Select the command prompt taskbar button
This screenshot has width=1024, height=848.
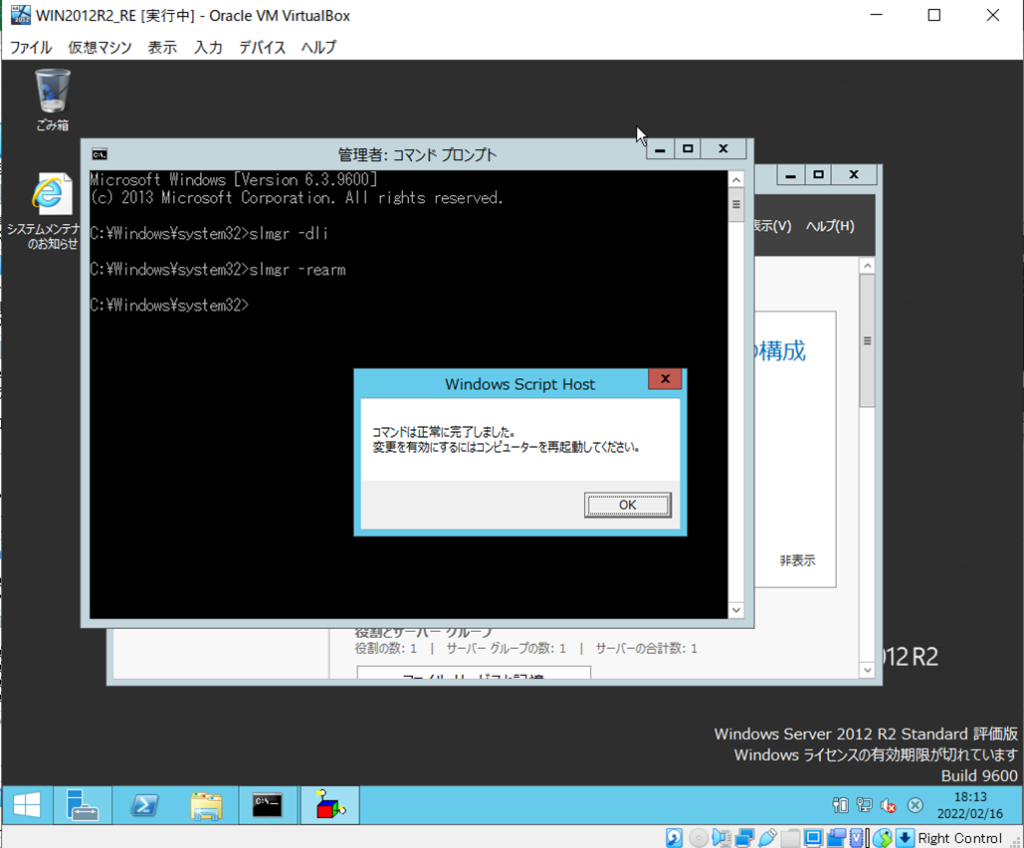pos(268,805)
